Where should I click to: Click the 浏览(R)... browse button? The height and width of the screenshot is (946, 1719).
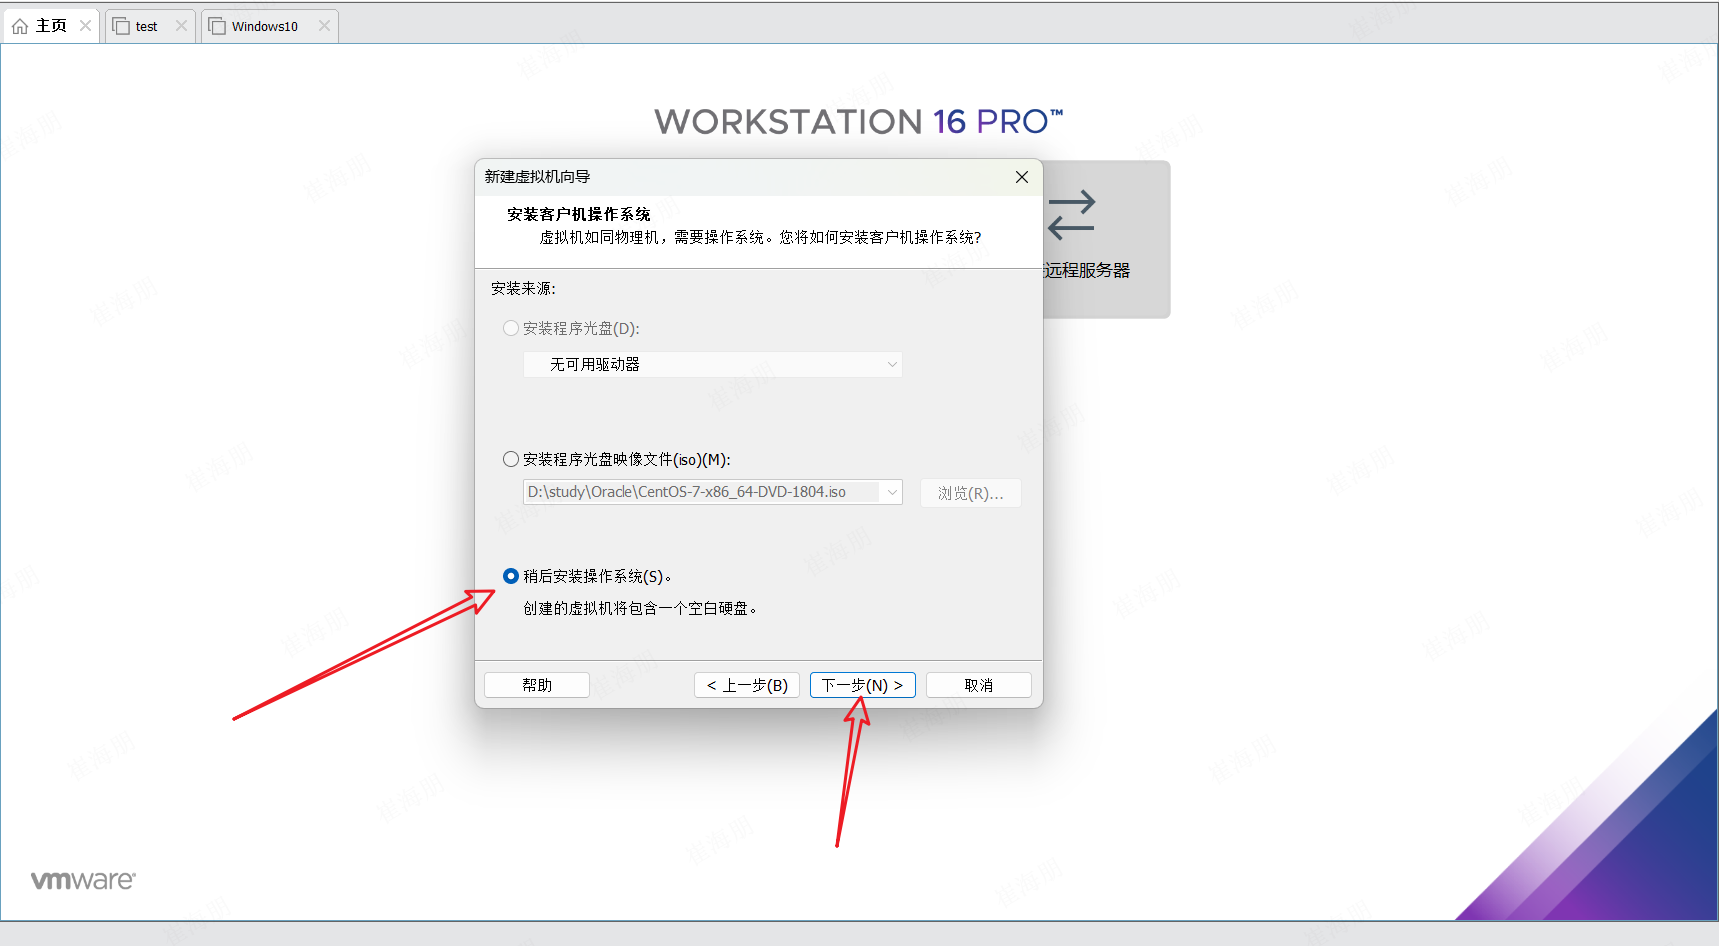971,493
